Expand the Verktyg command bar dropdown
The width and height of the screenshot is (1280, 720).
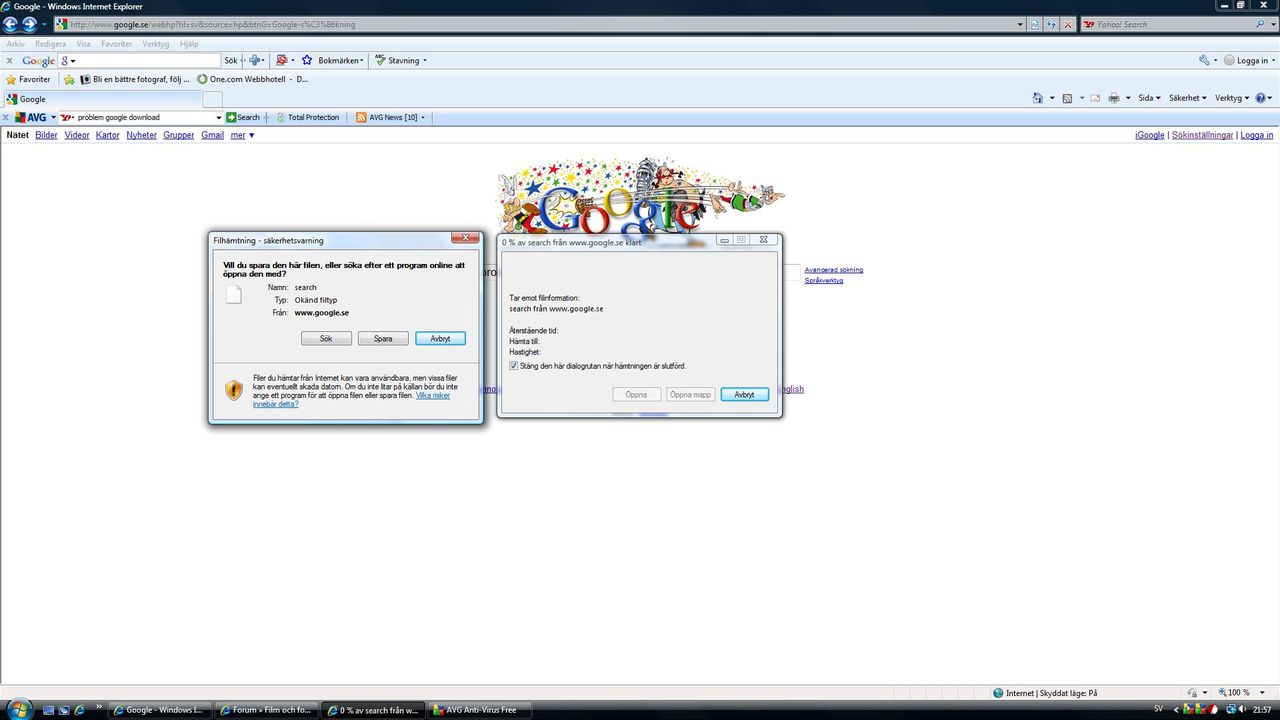(x=1247, y=98)
